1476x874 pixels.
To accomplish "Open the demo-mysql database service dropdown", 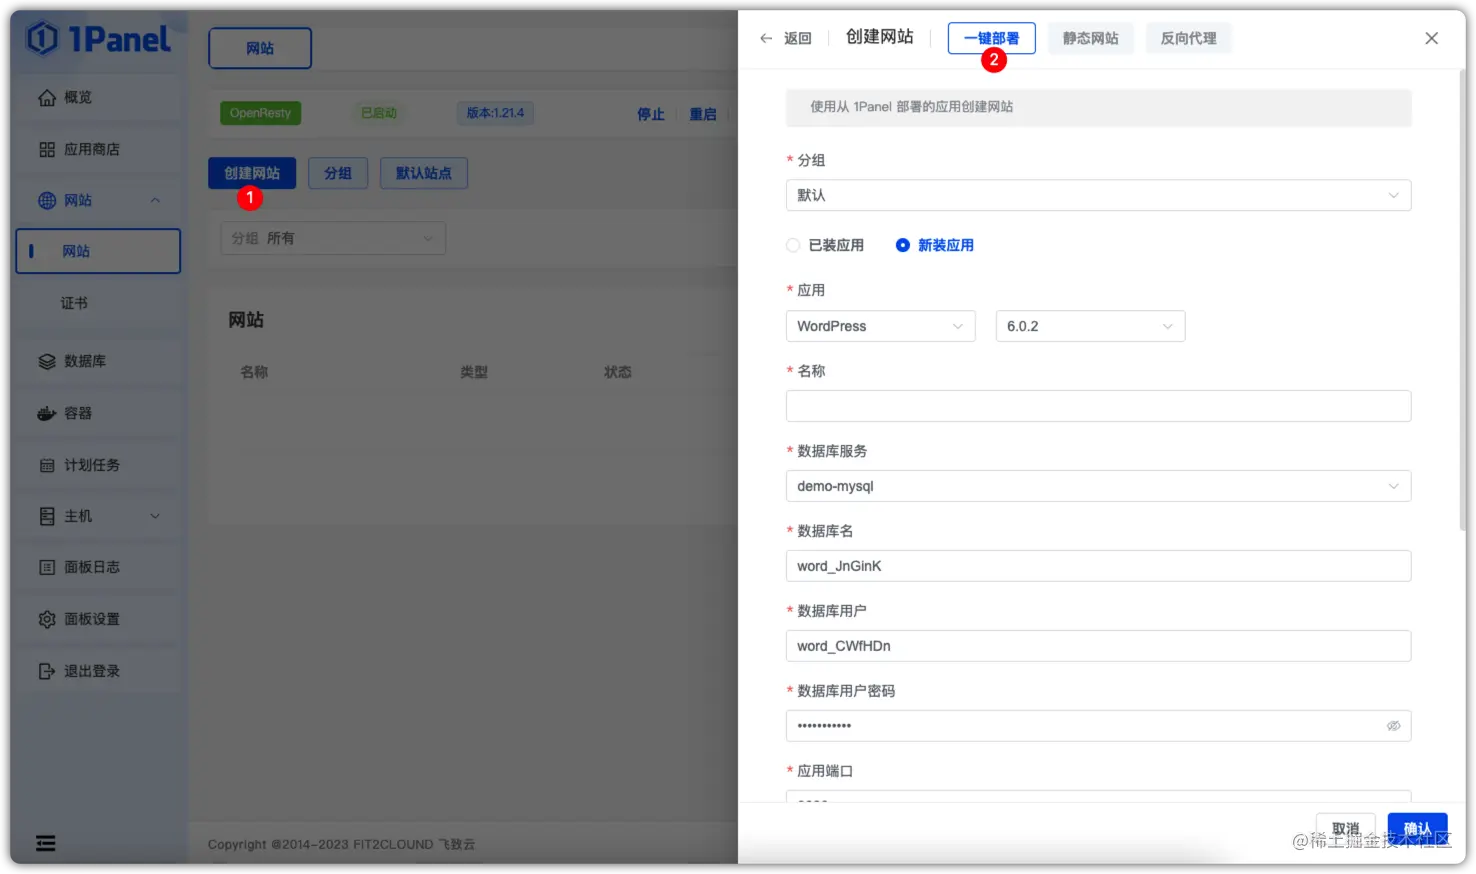I will [1097, 486].
